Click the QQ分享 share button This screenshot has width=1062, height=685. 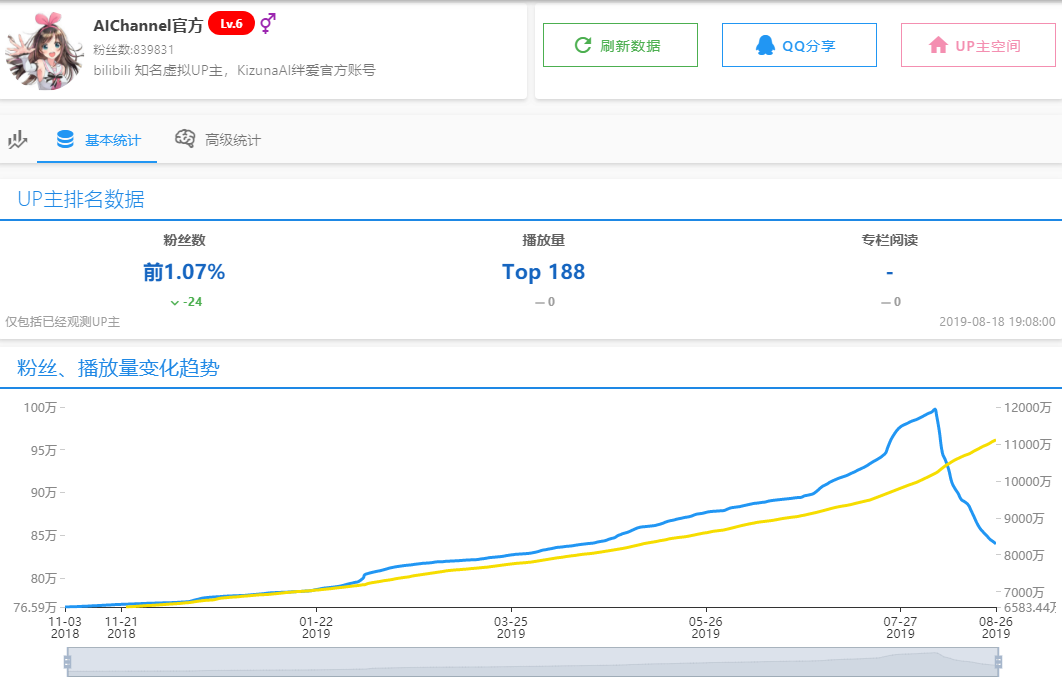[799, 45]
